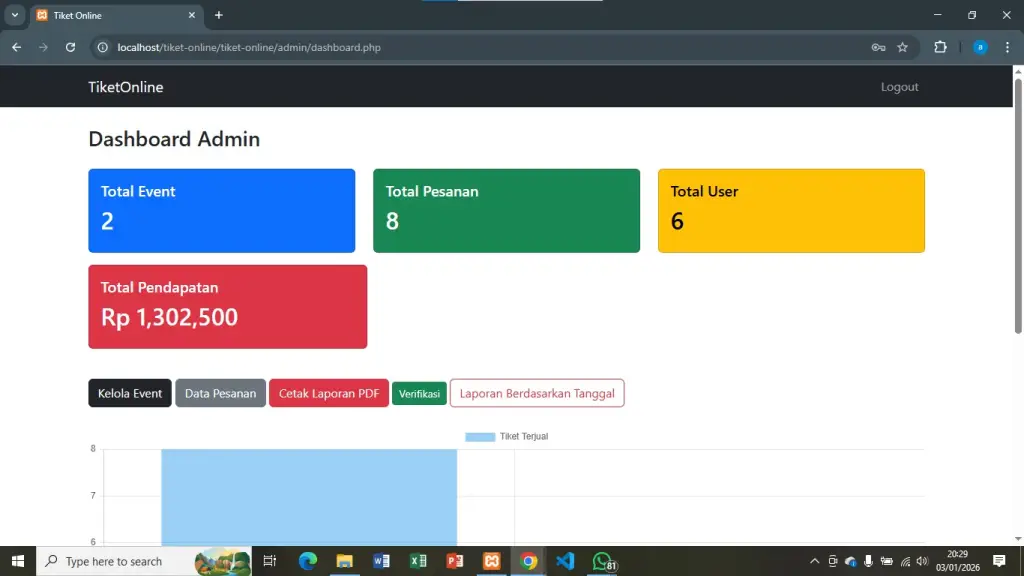Image resolution: width=1024 pixels, height=576 pixels.
Task: Reload the dashboard page
Action: [x=70, y=47]
